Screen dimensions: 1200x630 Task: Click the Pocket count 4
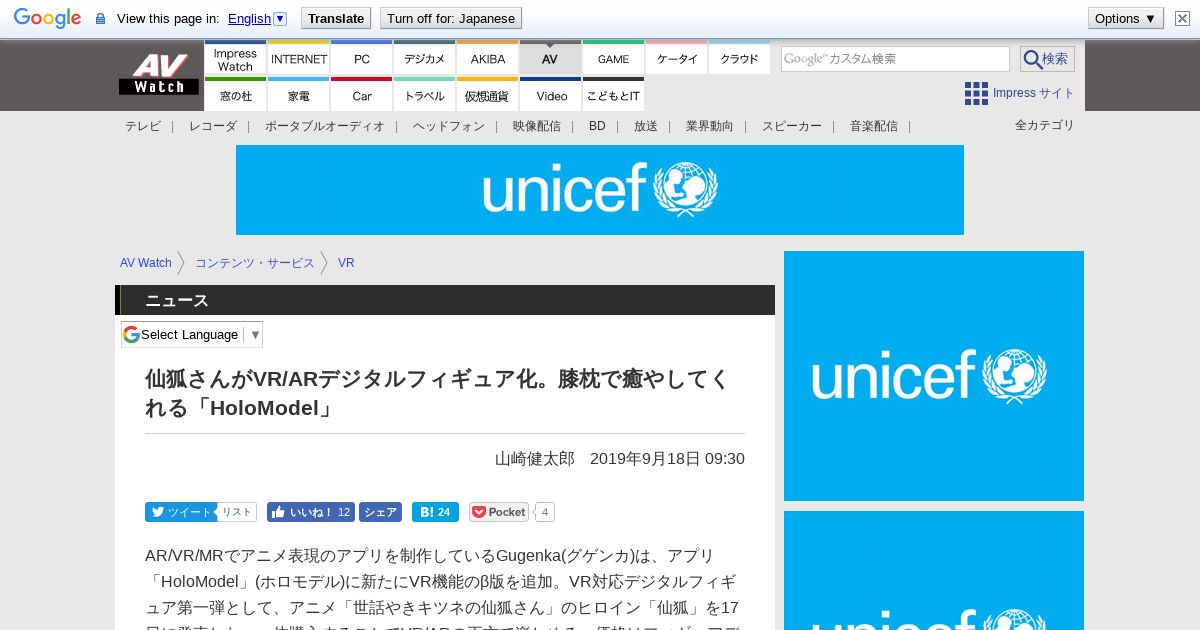[545, 512]
